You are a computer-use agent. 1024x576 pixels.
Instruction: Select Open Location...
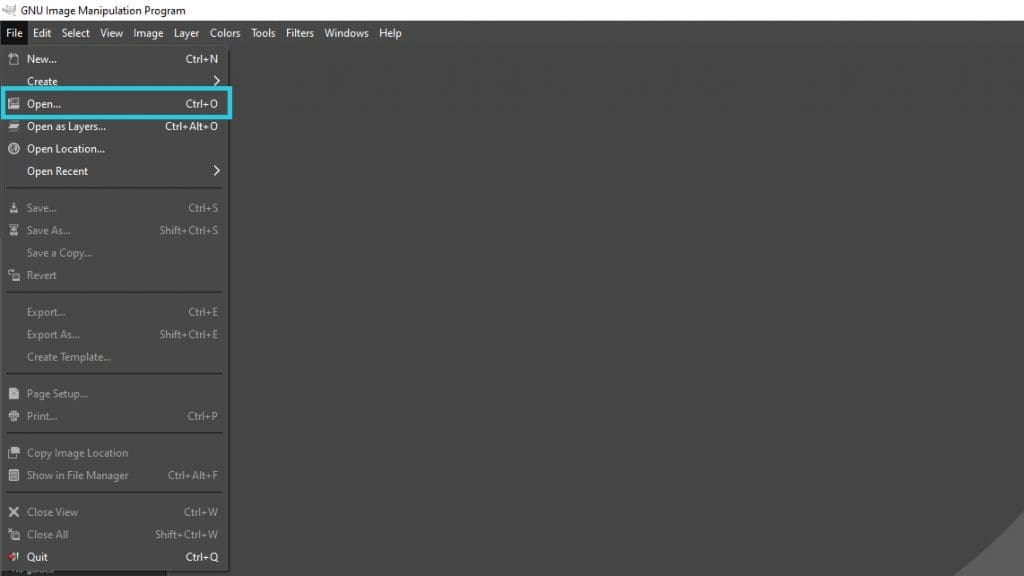[x=114, y=149]
